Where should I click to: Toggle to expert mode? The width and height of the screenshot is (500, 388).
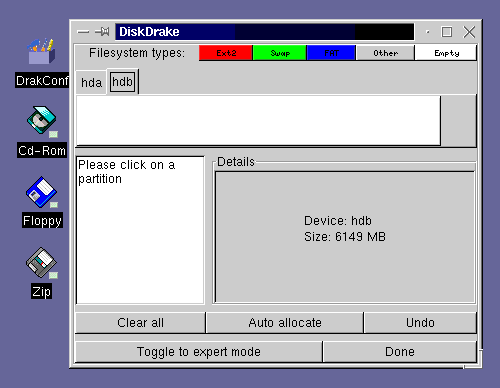pyautogui.click(x=199, y=352)
